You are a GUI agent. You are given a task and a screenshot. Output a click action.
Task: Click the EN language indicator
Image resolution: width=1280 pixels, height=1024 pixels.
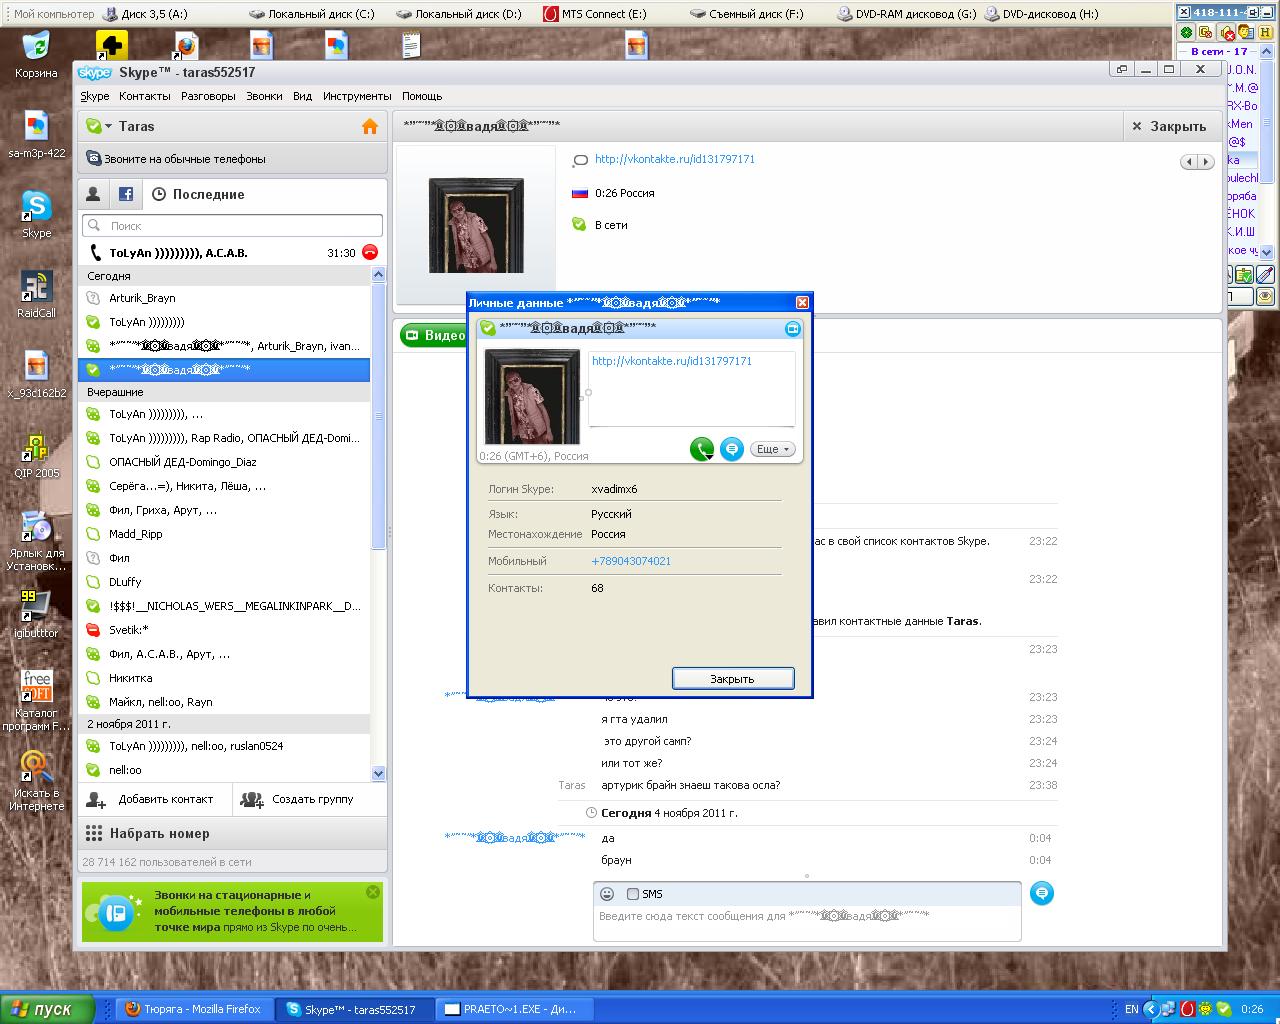[1131, 1009]
